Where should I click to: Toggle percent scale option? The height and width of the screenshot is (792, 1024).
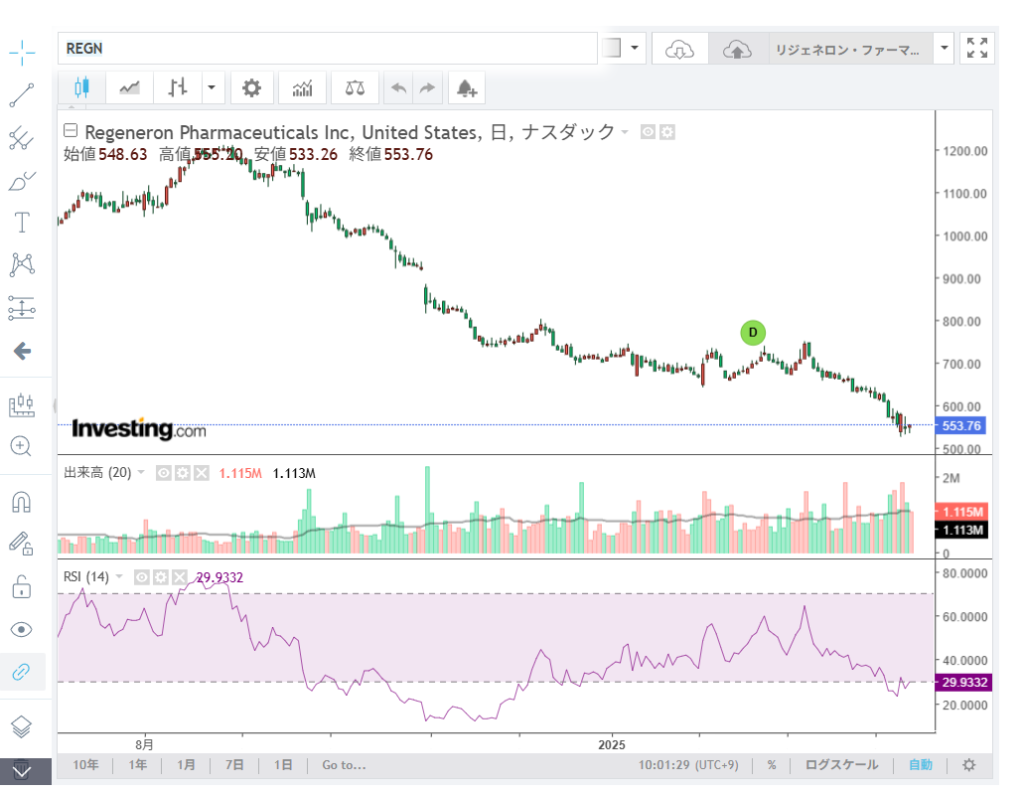pos(772,765)
